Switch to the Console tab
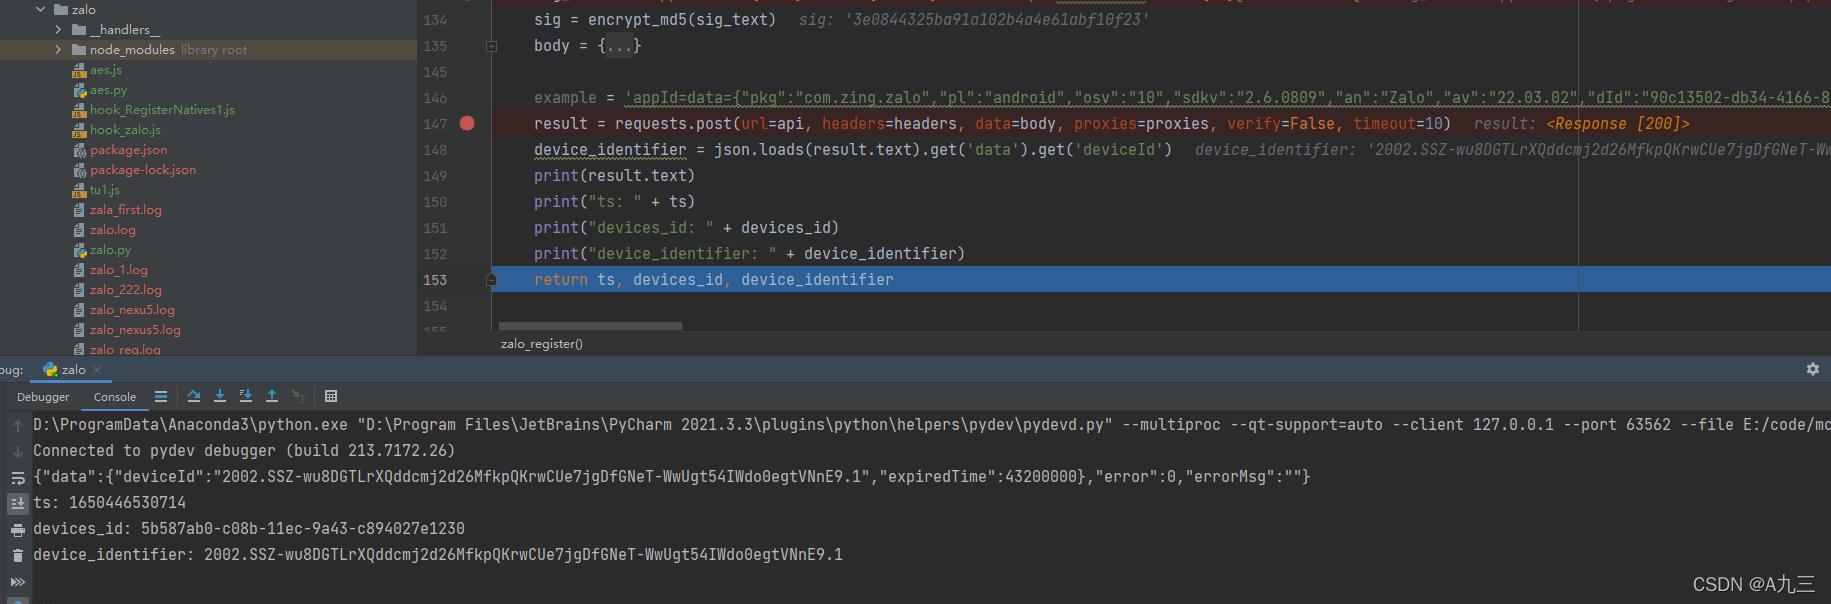1831x604 pixels. 115,397
